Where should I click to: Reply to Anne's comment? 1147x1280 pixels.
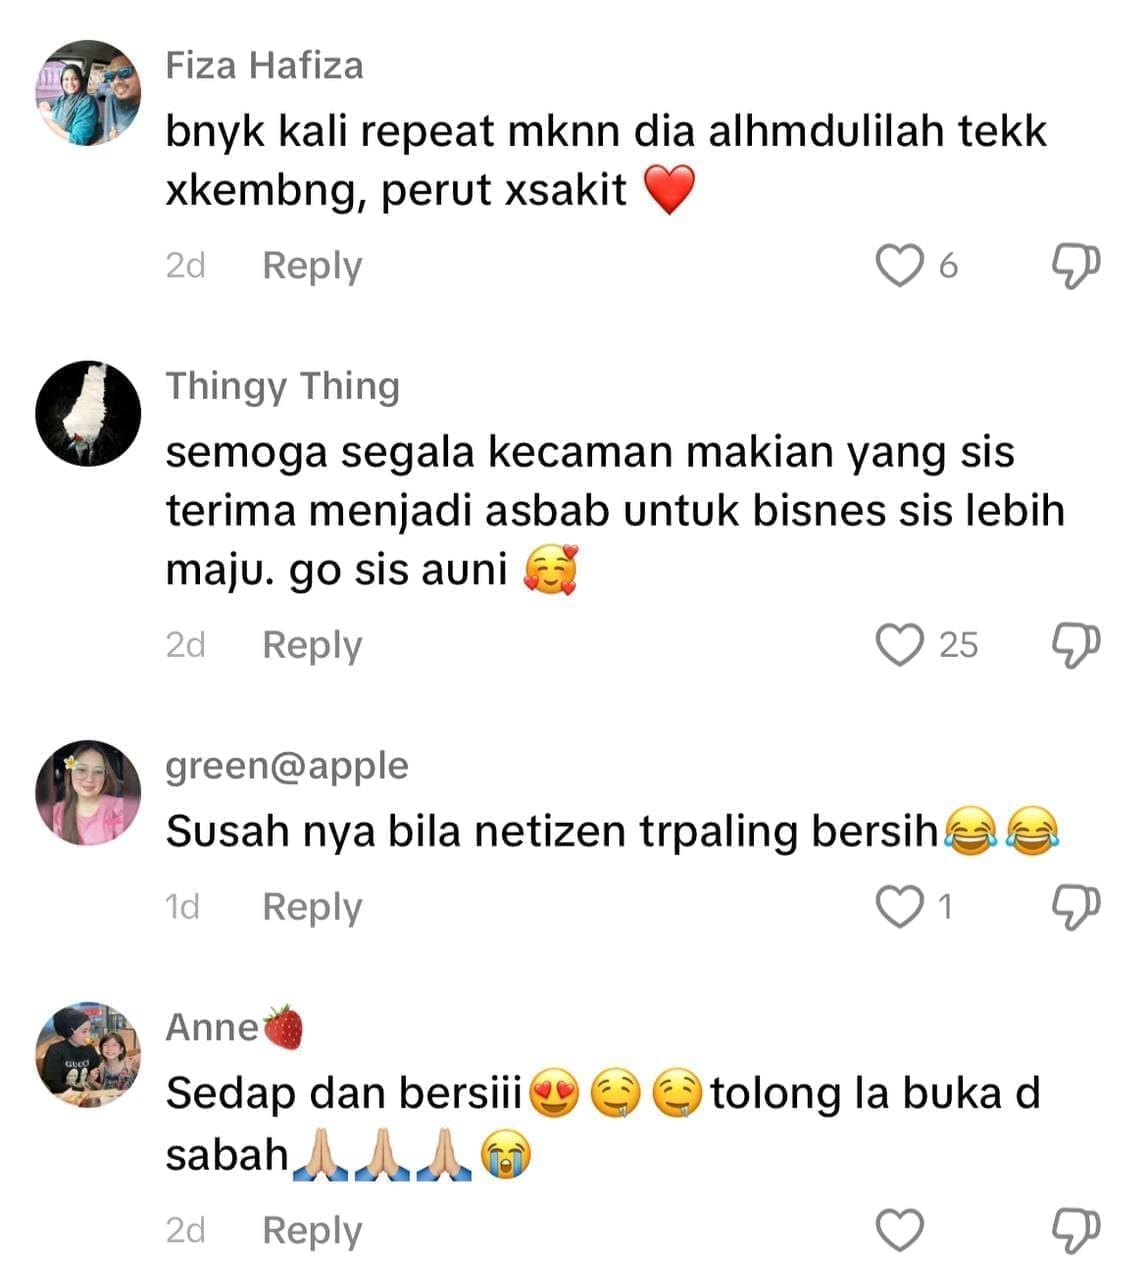[x=312, y=1231]
